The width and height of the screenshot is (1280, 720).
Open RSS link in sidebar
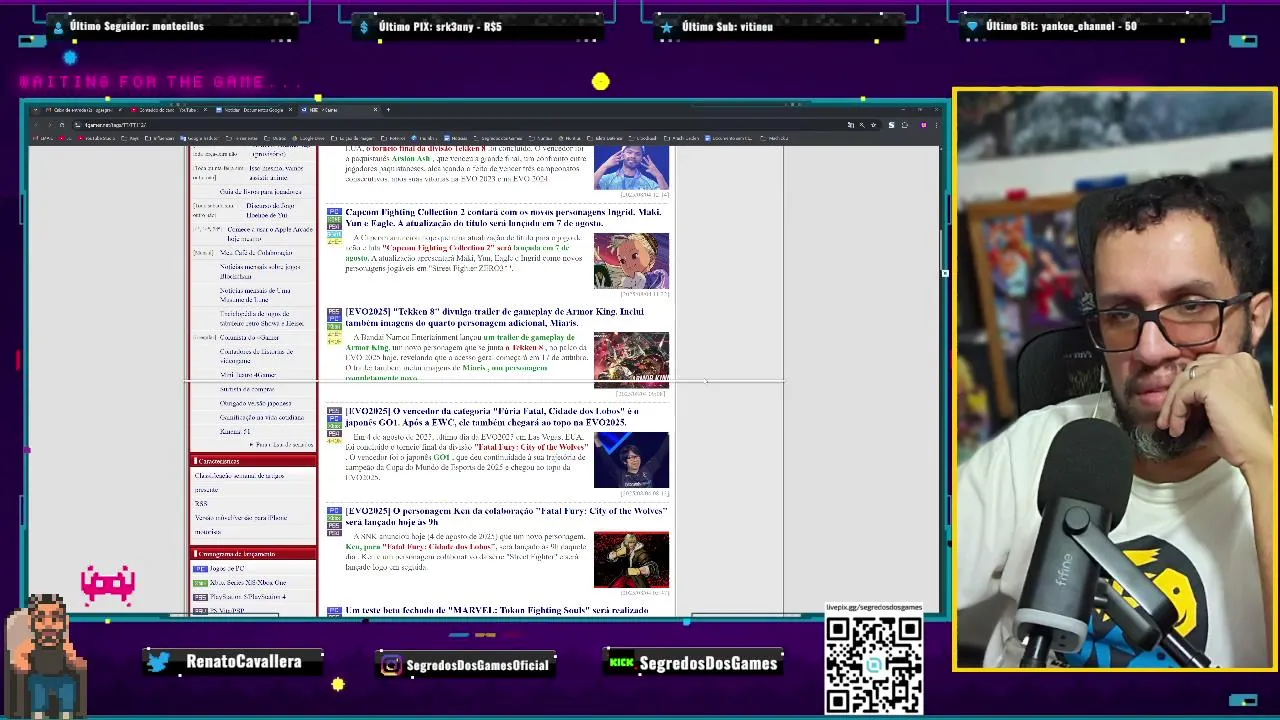point(201,504)
